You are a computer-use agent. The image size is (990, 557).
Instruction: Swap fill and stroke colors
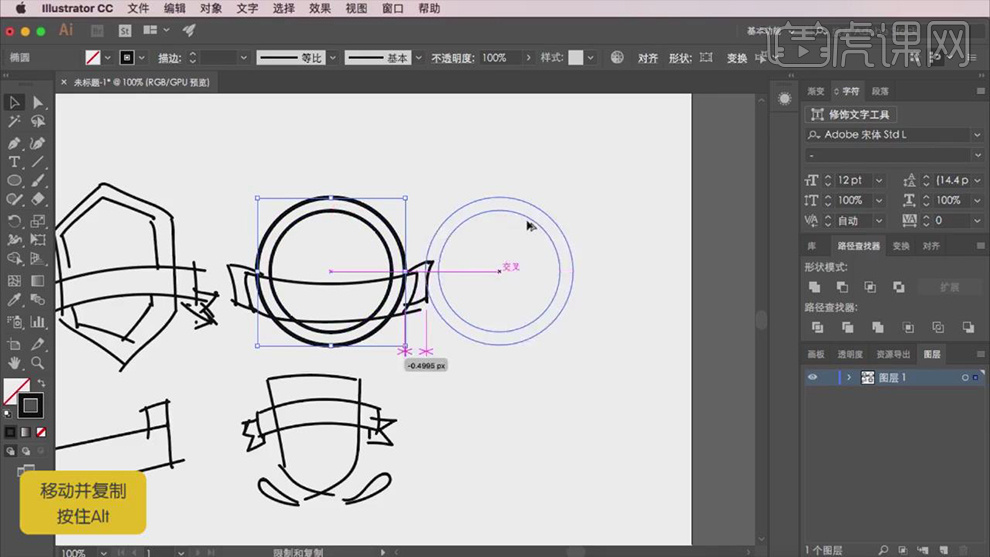[41, 383]
